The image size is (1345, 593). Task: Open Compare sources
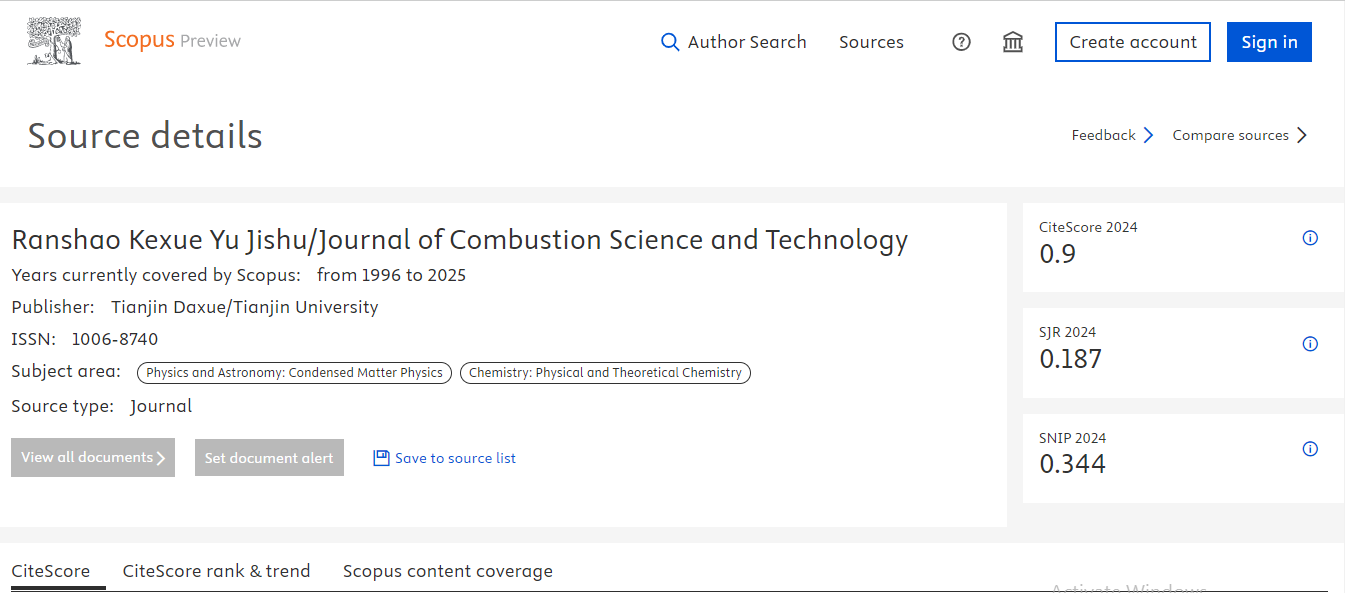1230,135
